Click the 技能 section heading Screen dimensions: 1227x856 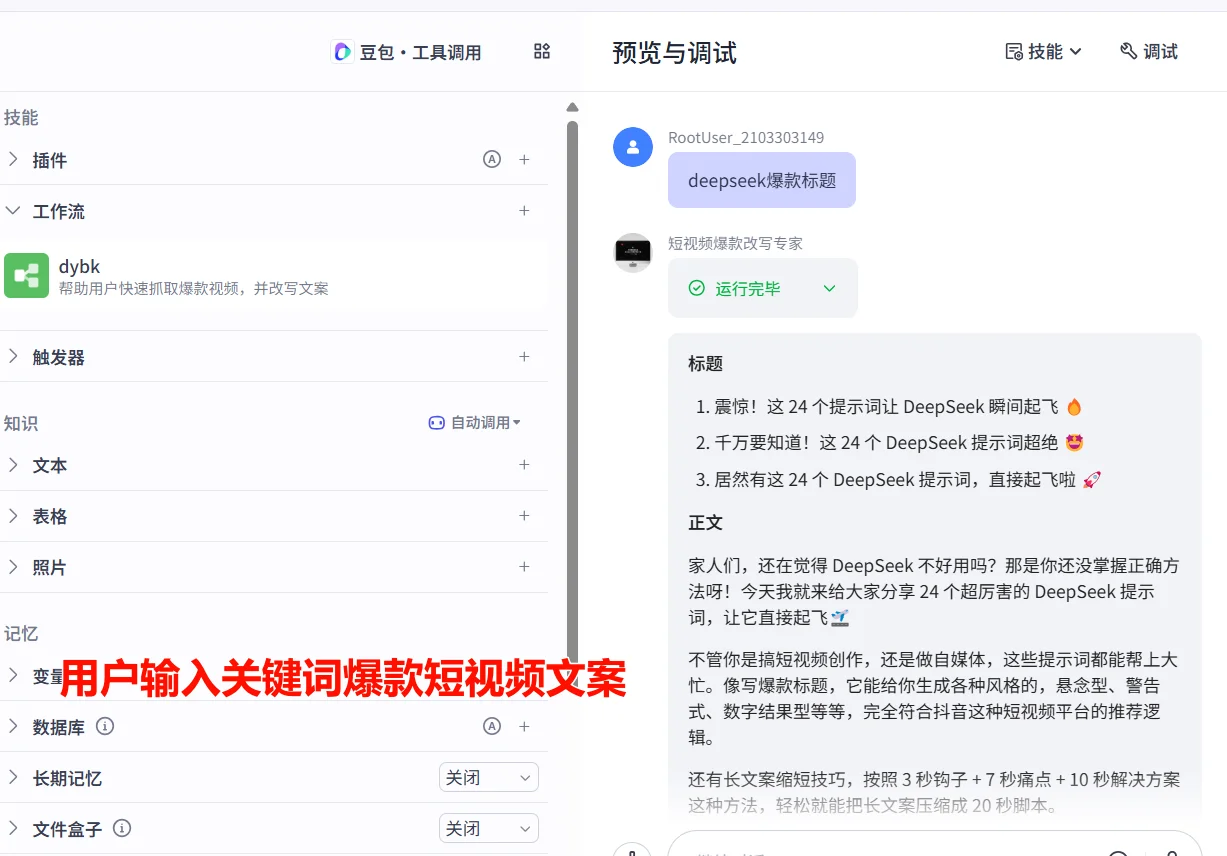[21, 117]
